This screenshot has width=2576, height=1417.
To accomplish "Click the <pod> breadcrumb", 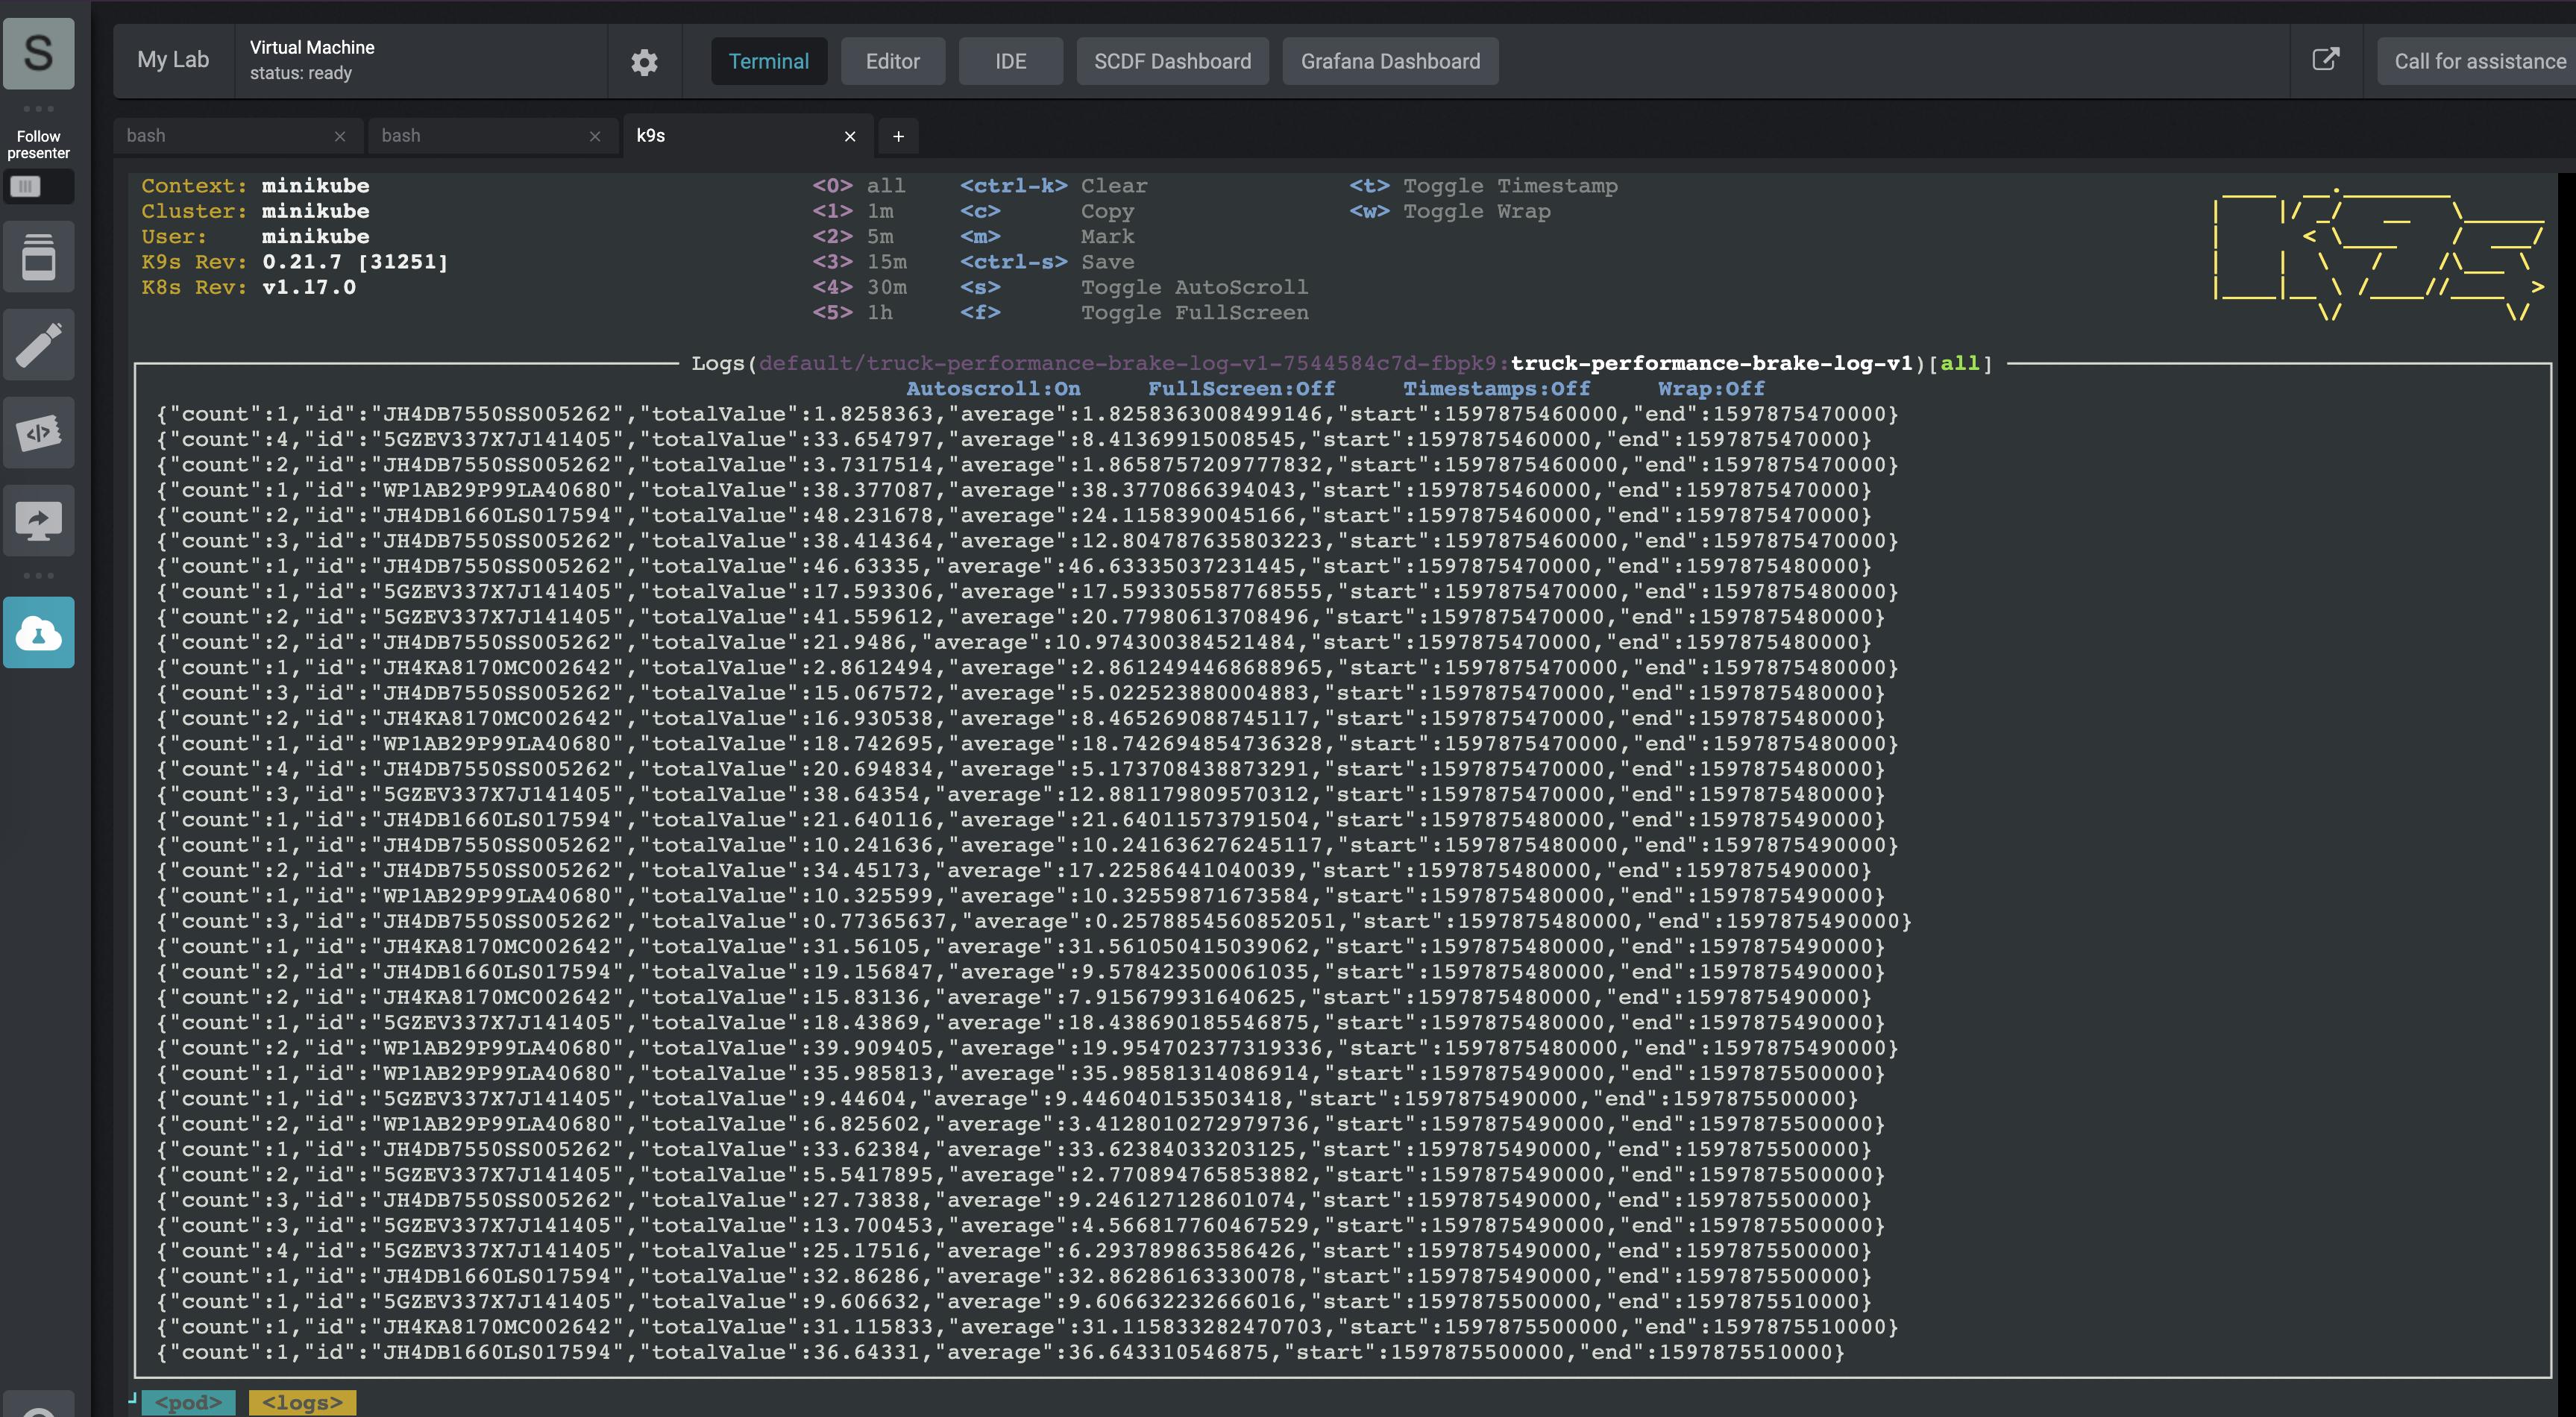I will (x=188, y=1403).
